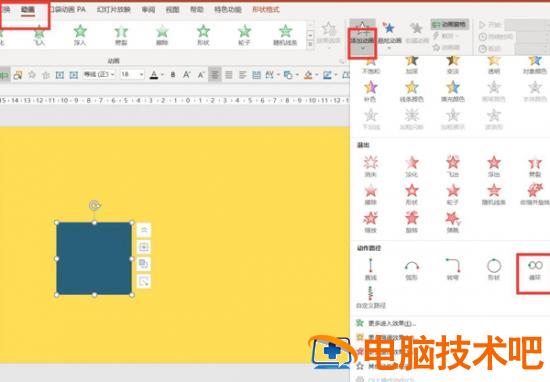550x382 pixels.
Task: Pick the 飞出 (Fly Out) exit effect
Action: pos(453,166)
